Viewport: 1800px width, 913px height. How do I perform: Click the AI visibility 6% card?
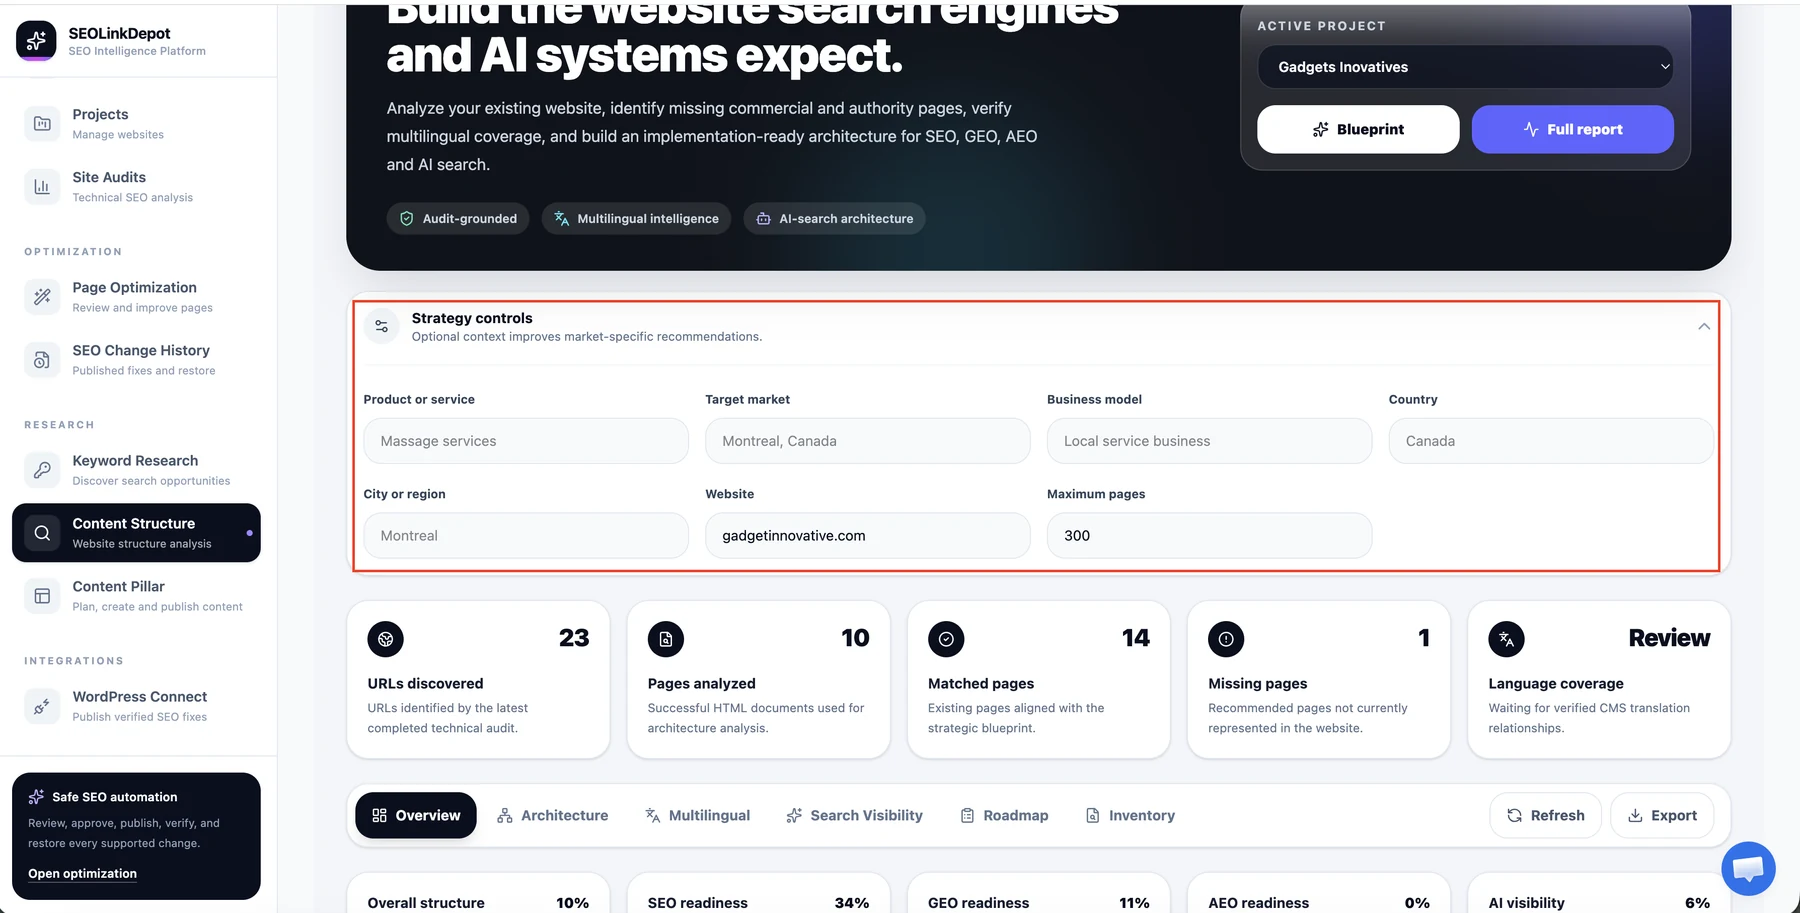(x=1598, y=895)
